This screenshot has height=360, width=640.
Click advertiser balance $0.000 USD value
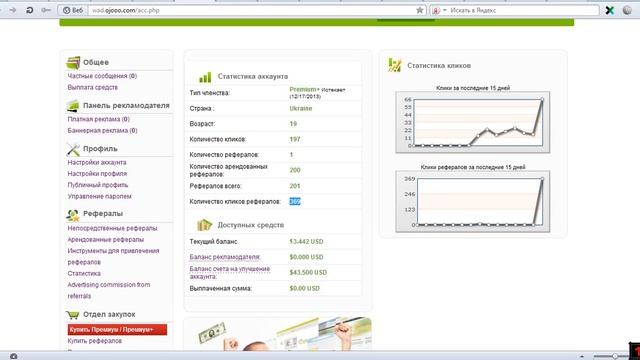pyautogui.click(x=306, y=257)
